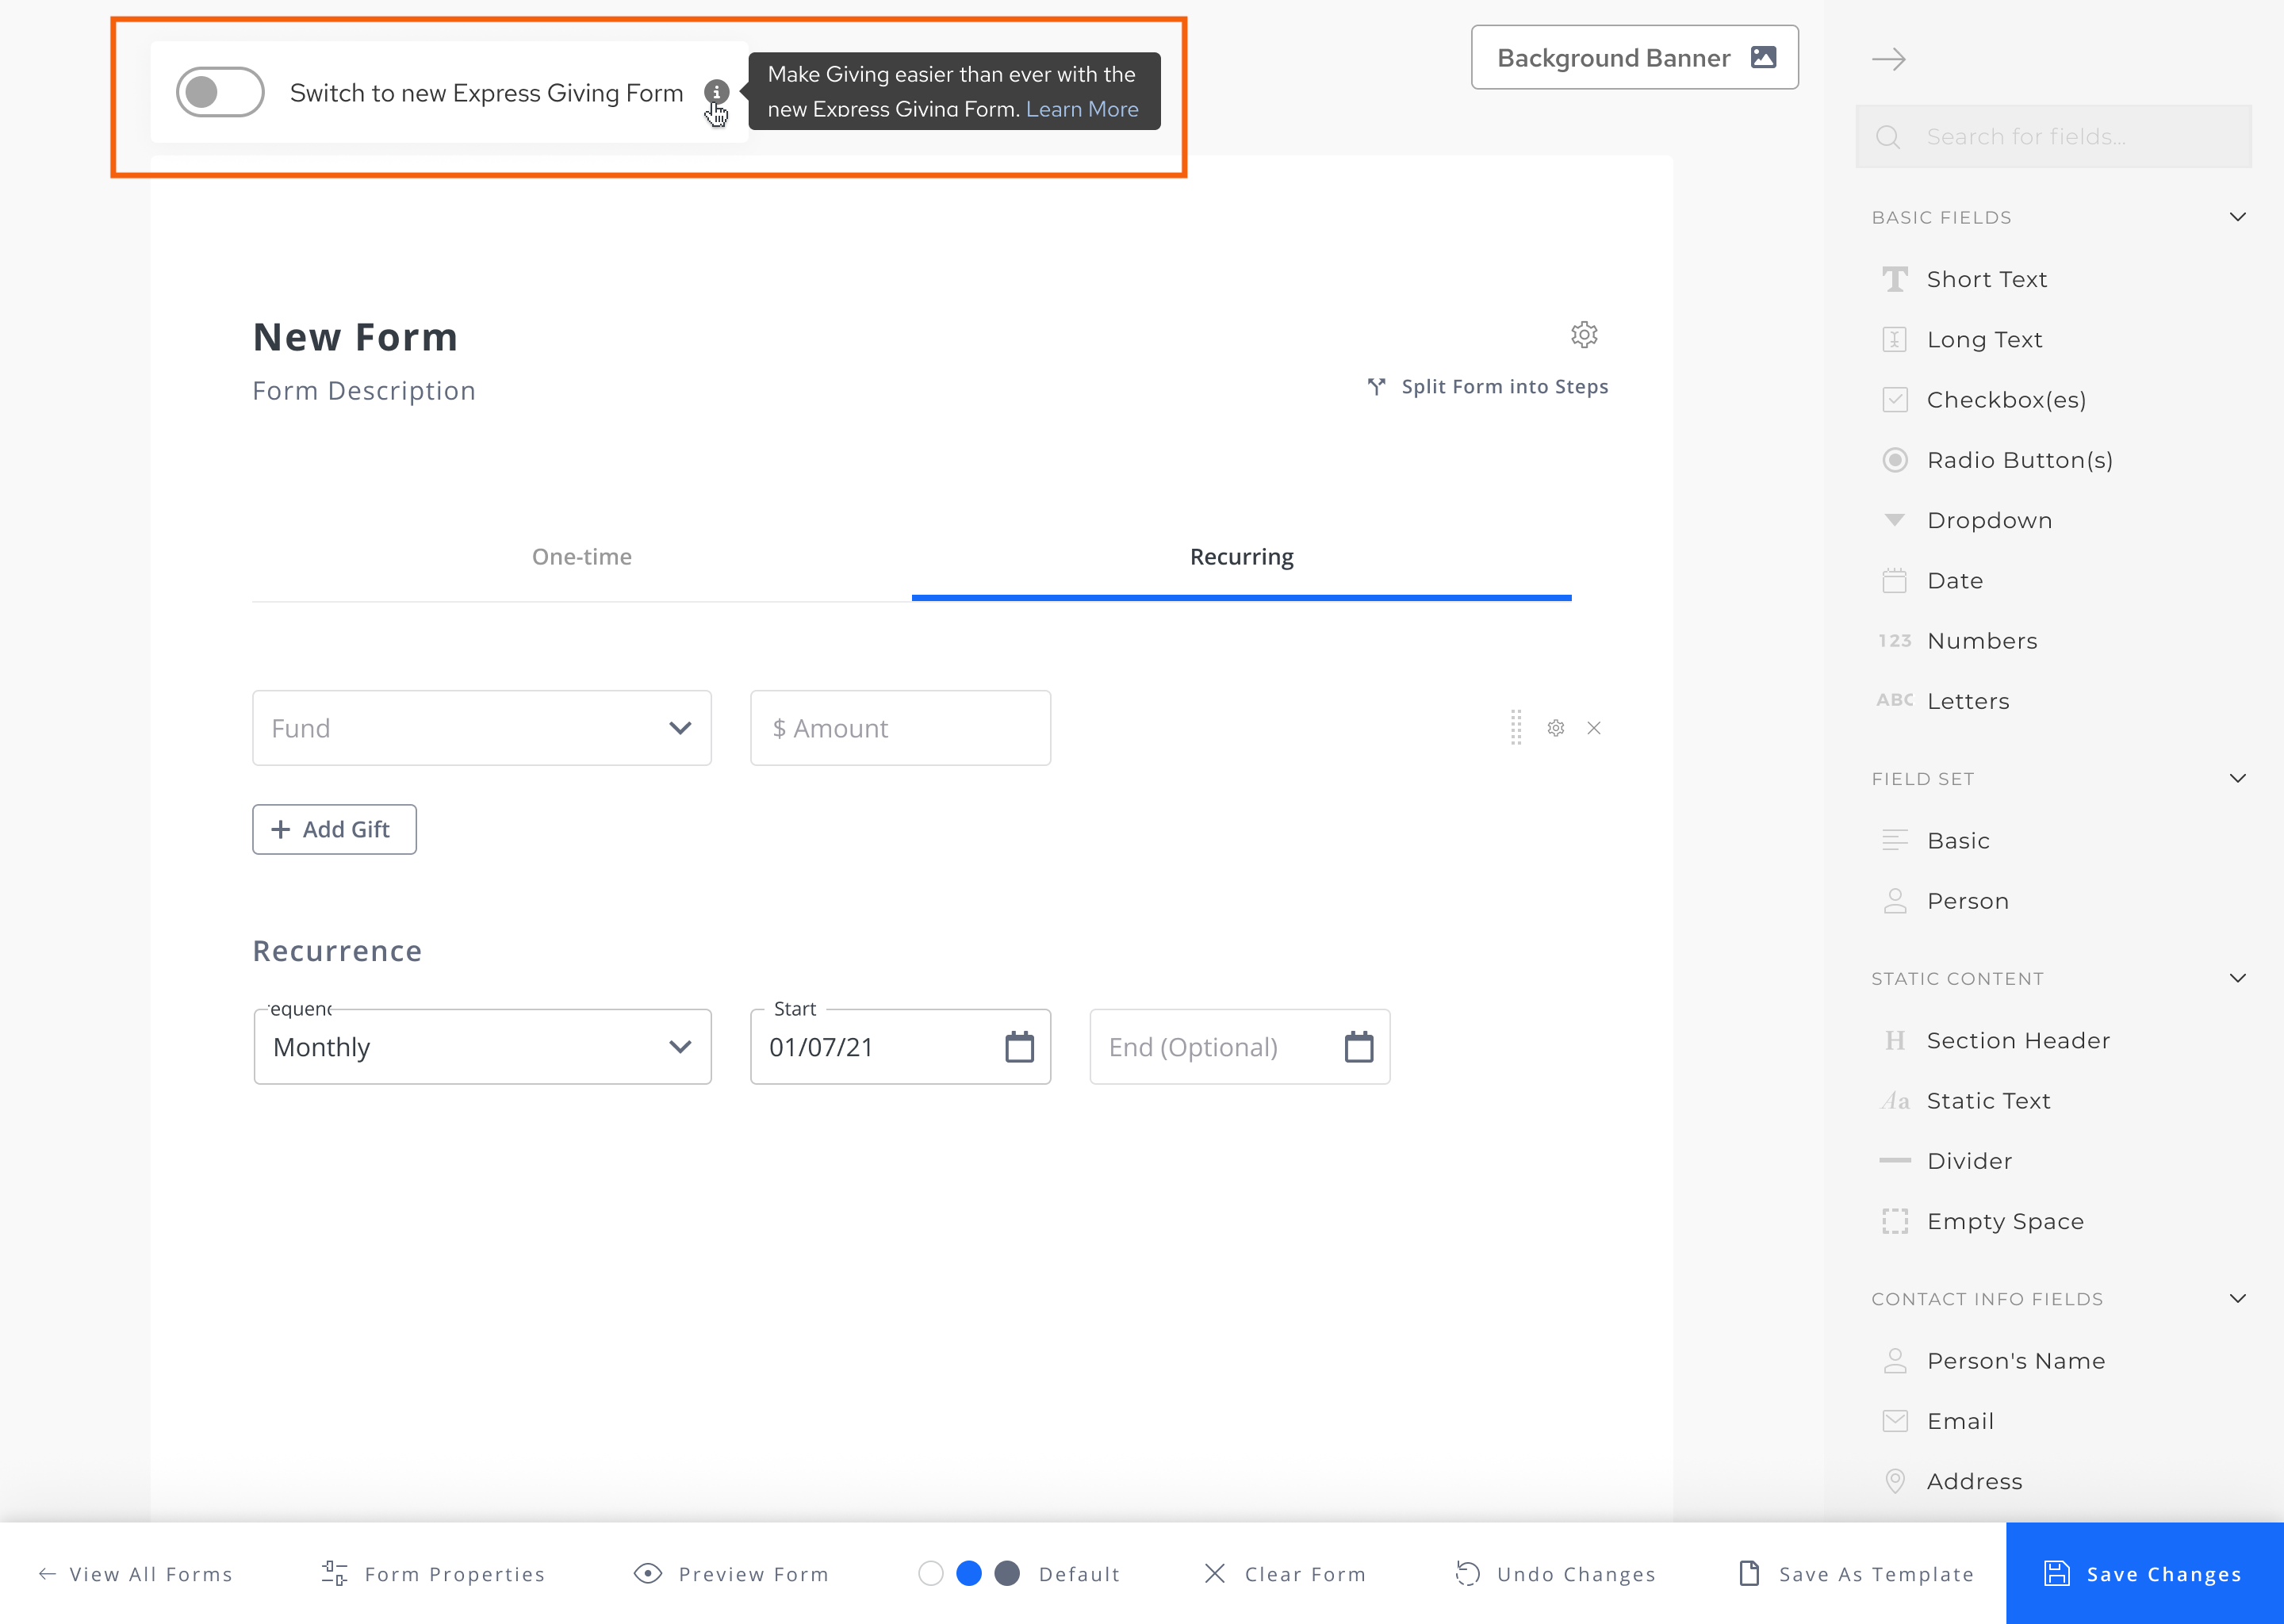This screenshot has height=1624, width=2284.
Task: Open form settings gear near New Form title
Action: pos(1584,334)
